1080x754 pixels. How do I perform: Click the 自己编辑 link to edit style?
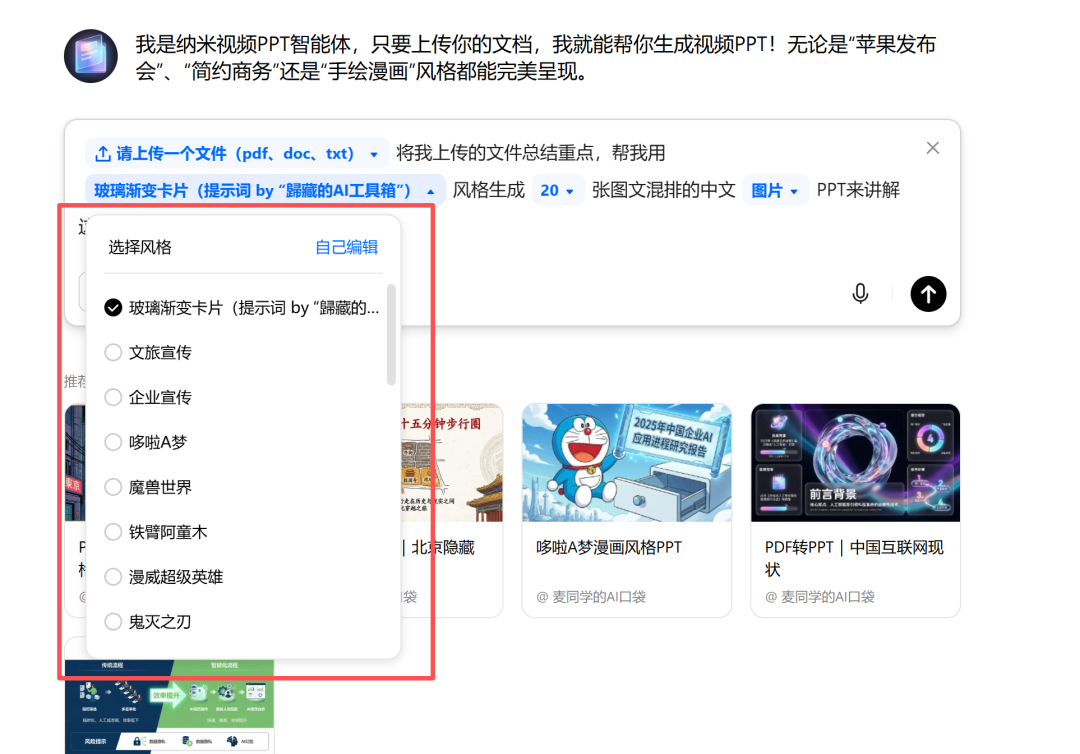coord(345,247)
